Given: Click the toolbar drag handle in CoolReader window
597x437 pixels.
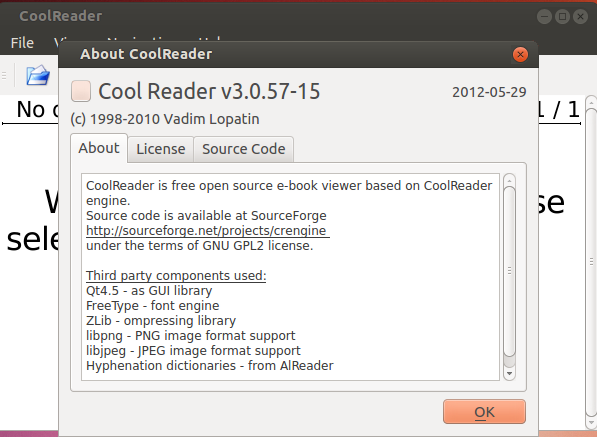Looking at the screenshot, I should click(4, 75).
